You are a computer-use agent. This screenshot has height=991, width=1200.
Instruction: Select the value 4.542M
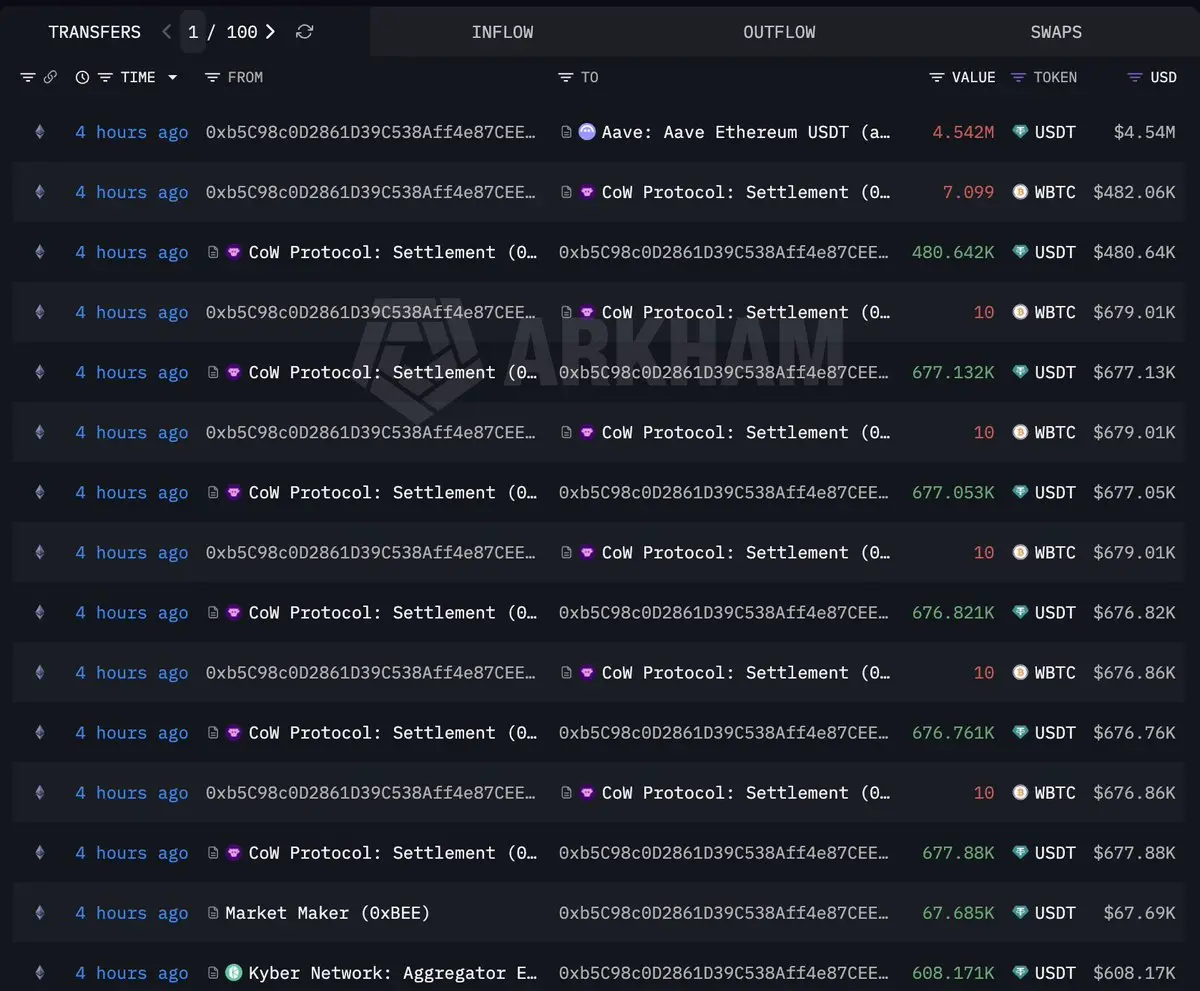pos(963,132)
